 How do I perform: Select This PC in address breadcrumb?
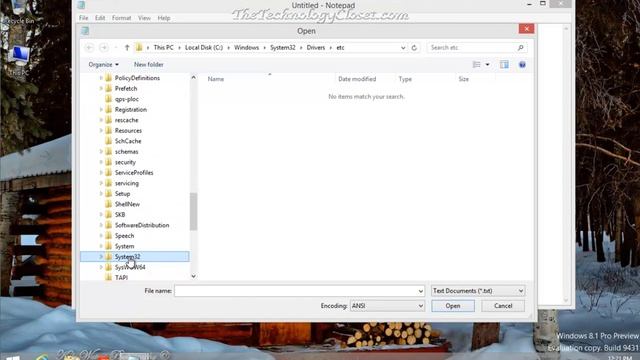click(x=163, y=48)
